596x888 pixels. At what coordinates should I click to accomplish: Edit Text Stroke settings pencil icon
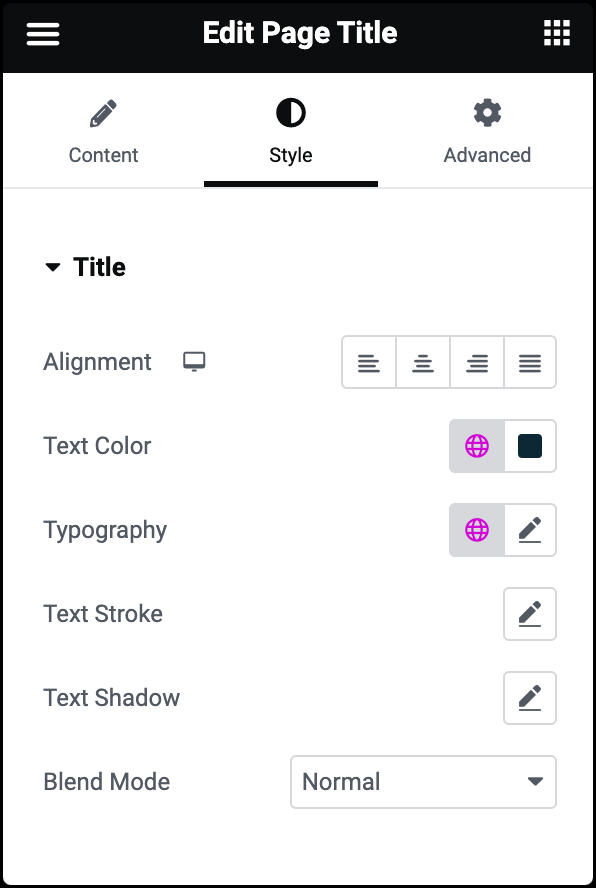[x=530, y=614]
